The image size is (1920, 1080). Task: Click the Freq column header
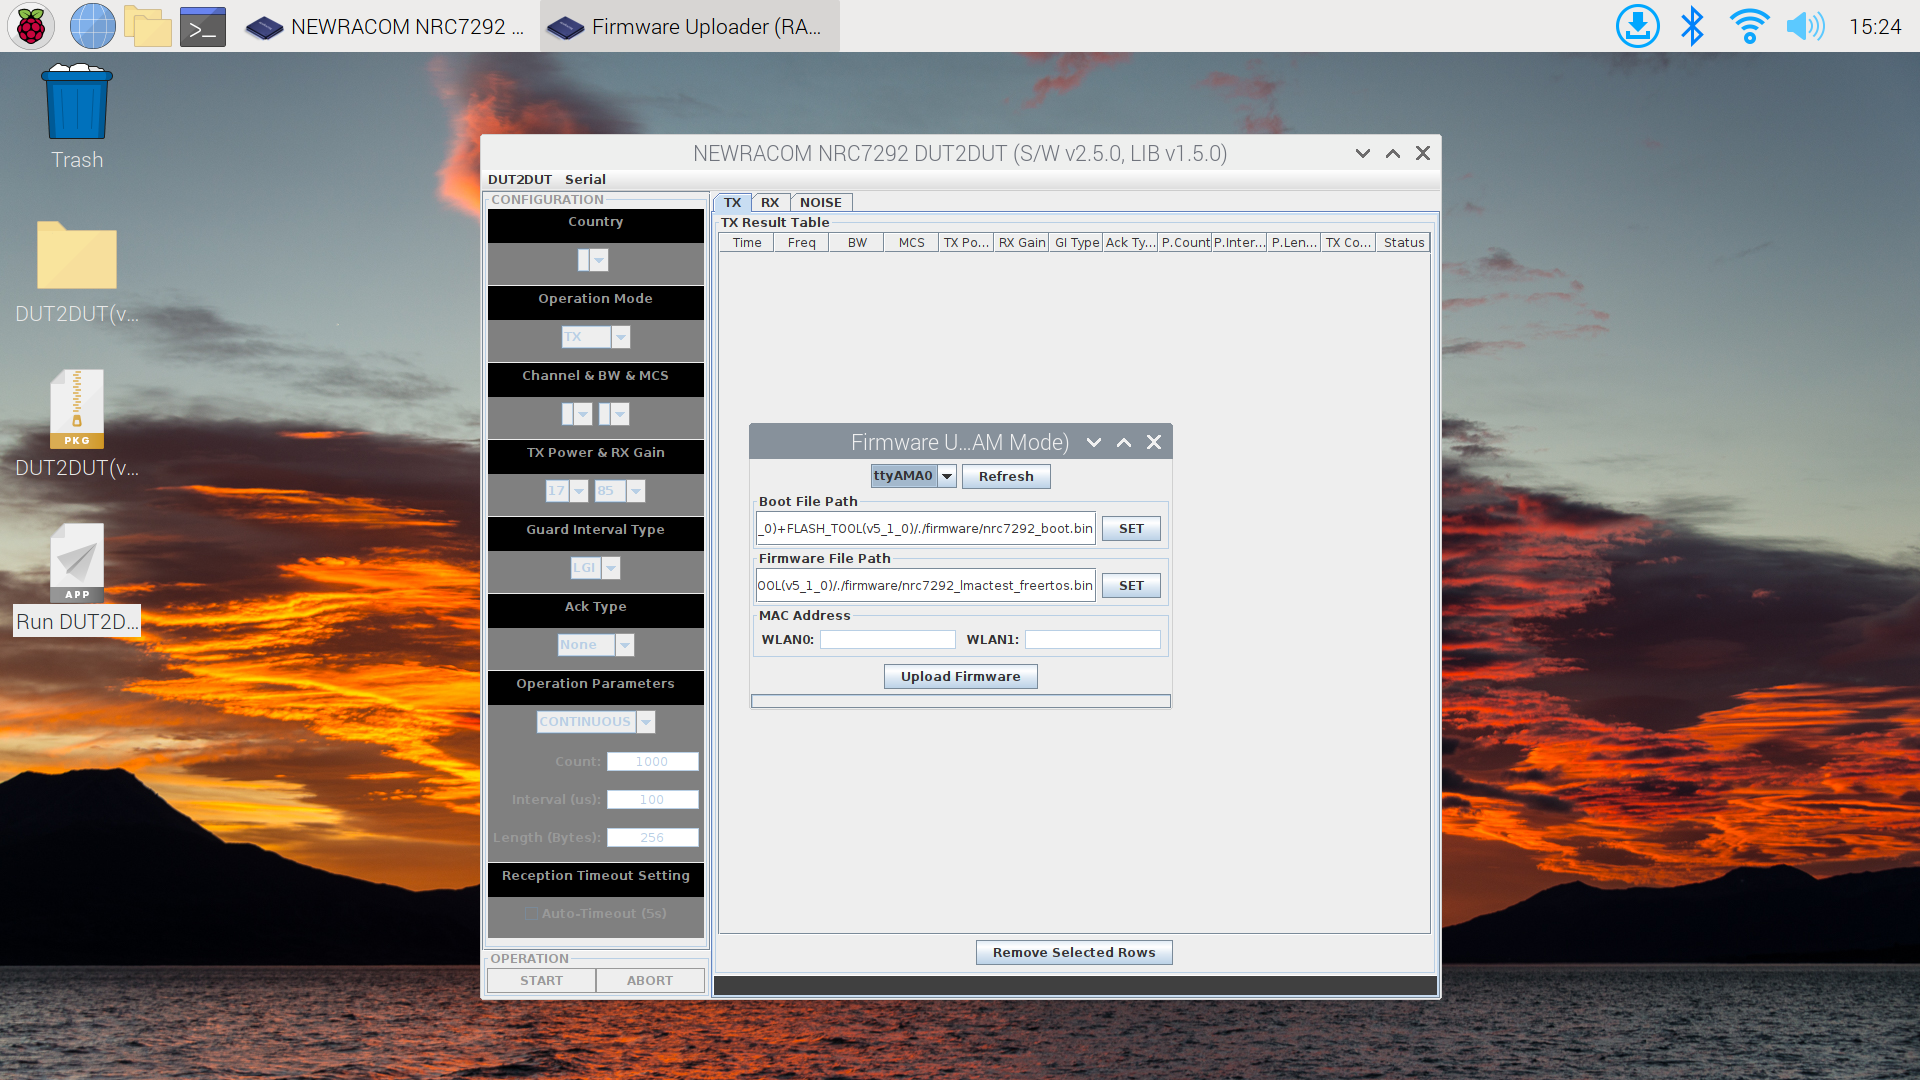point(801,242)
